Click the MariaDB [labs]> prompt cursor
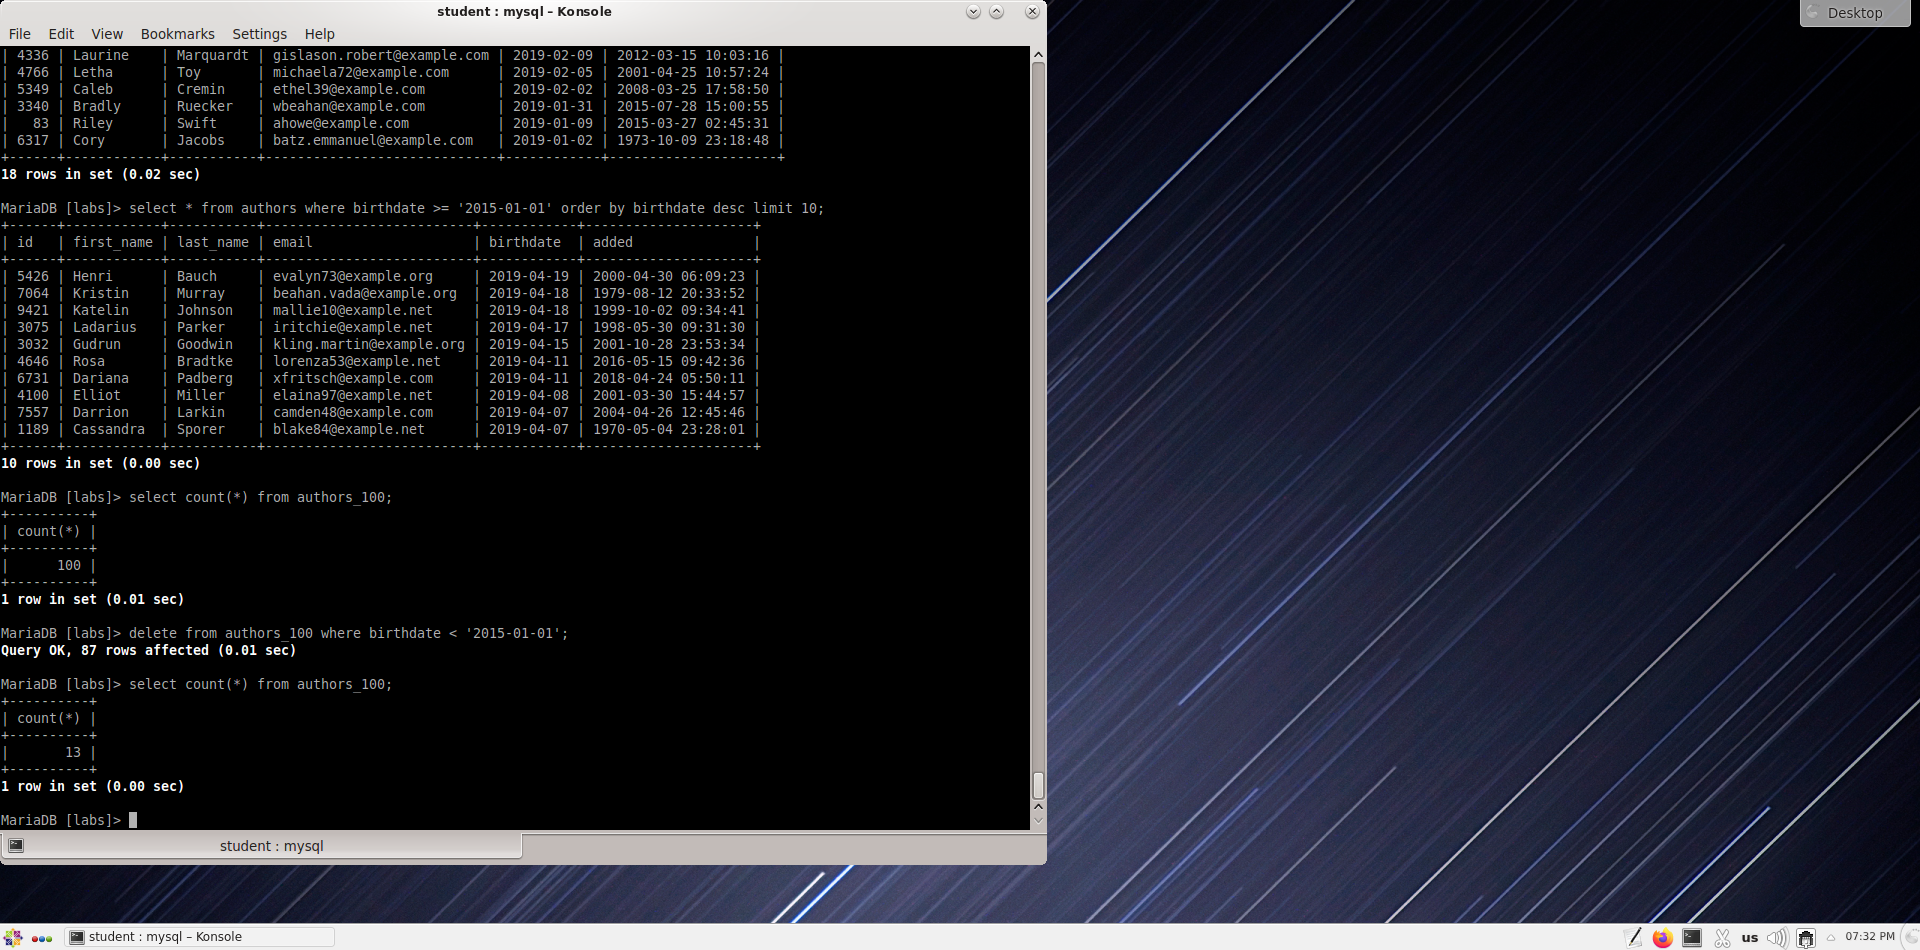This screenshot has height=950, width=1920. (133, 820)
